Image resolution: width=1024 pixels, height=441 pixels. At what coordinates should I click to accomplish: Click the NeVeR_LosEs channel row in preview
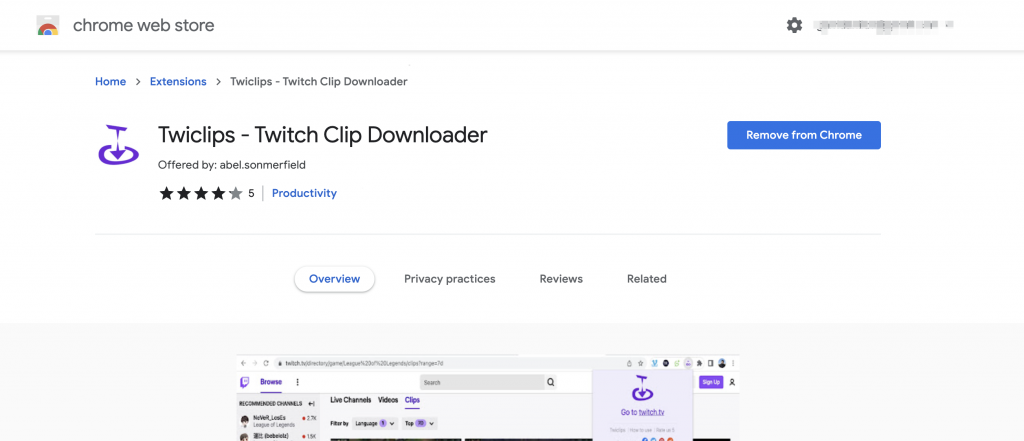276,421
